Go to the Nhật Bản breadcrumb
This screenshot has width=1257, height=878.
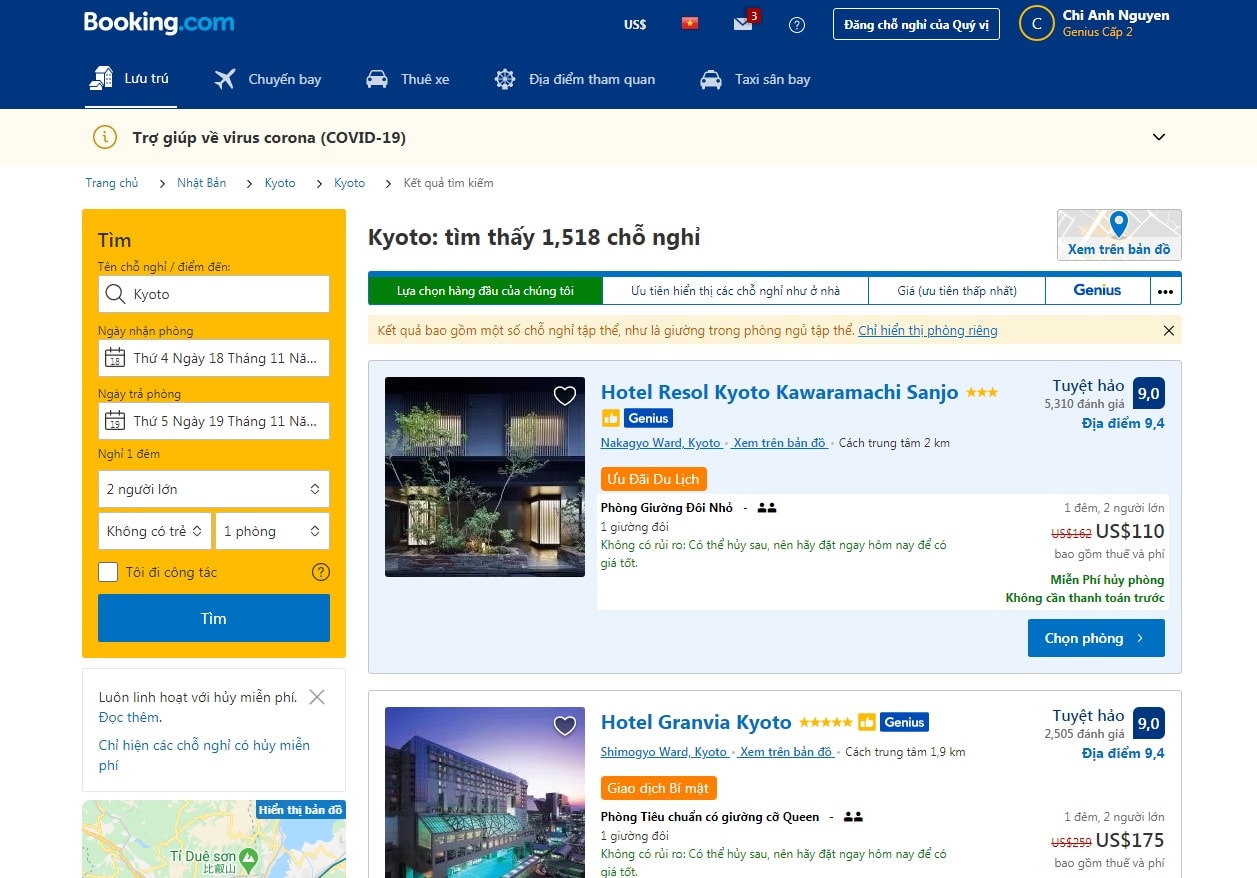202,183
